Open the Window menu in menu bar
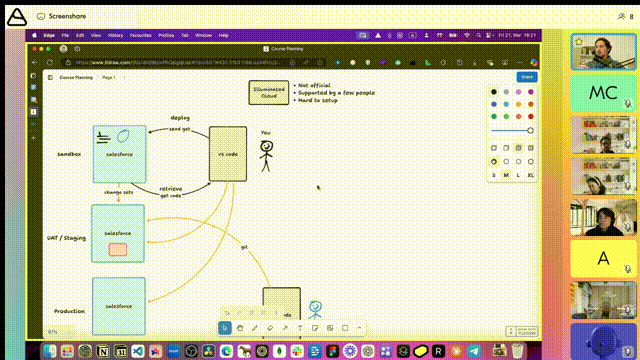The height and width of the screenshot is (360, 640). [203, 36]
